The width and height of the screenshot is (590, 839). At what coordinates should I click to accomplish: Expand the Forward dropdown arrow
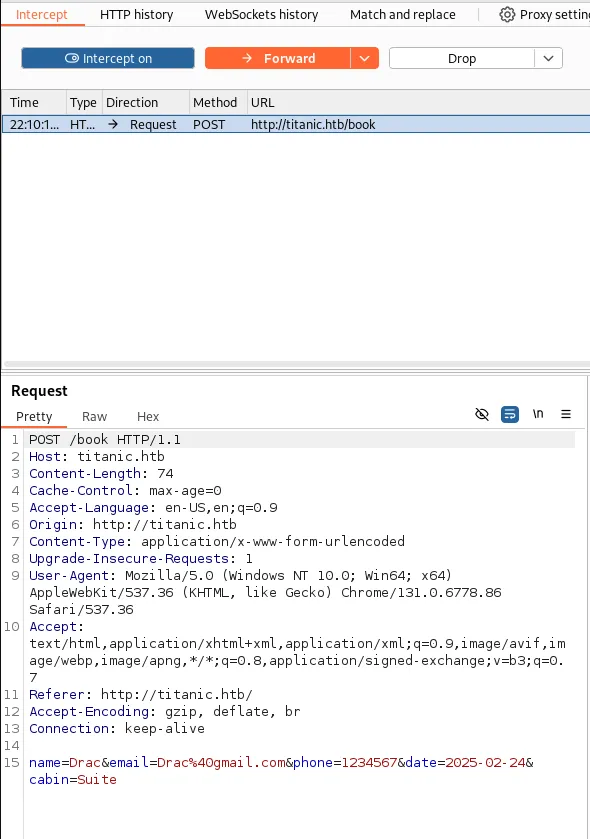click(x=365, y=58)
